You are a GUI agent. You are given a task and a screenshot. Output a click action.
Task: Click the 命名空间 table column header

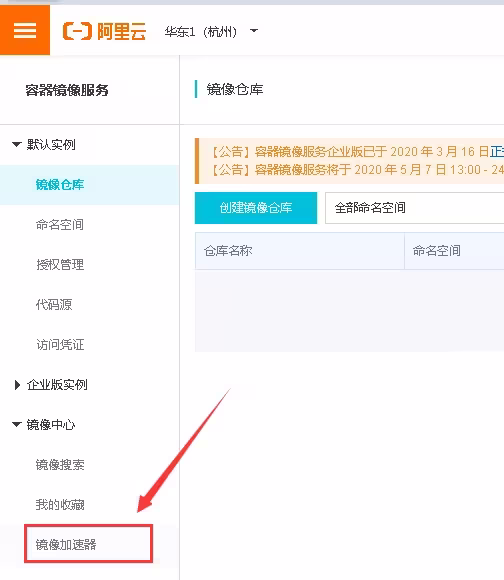[437, 251]
